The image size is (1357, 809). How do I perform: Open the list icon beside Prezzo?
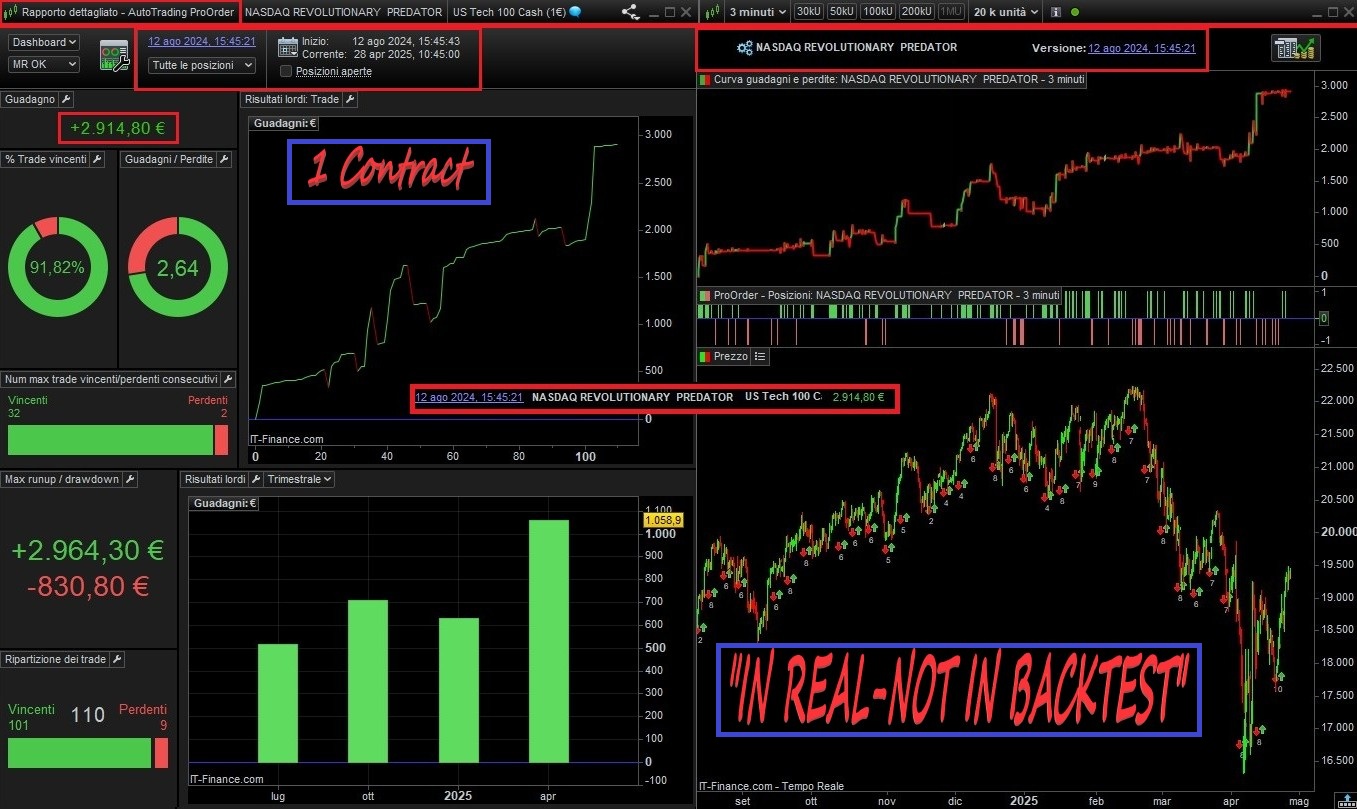pyautogui.click(x=760, y=356)
